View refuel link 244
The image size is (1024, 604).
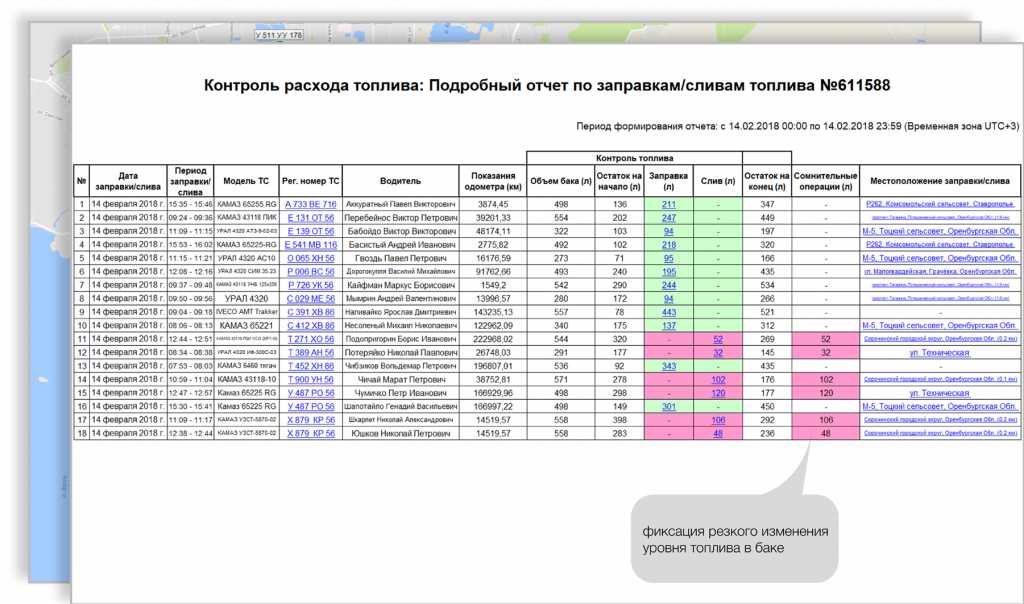[x=669, y=285]
